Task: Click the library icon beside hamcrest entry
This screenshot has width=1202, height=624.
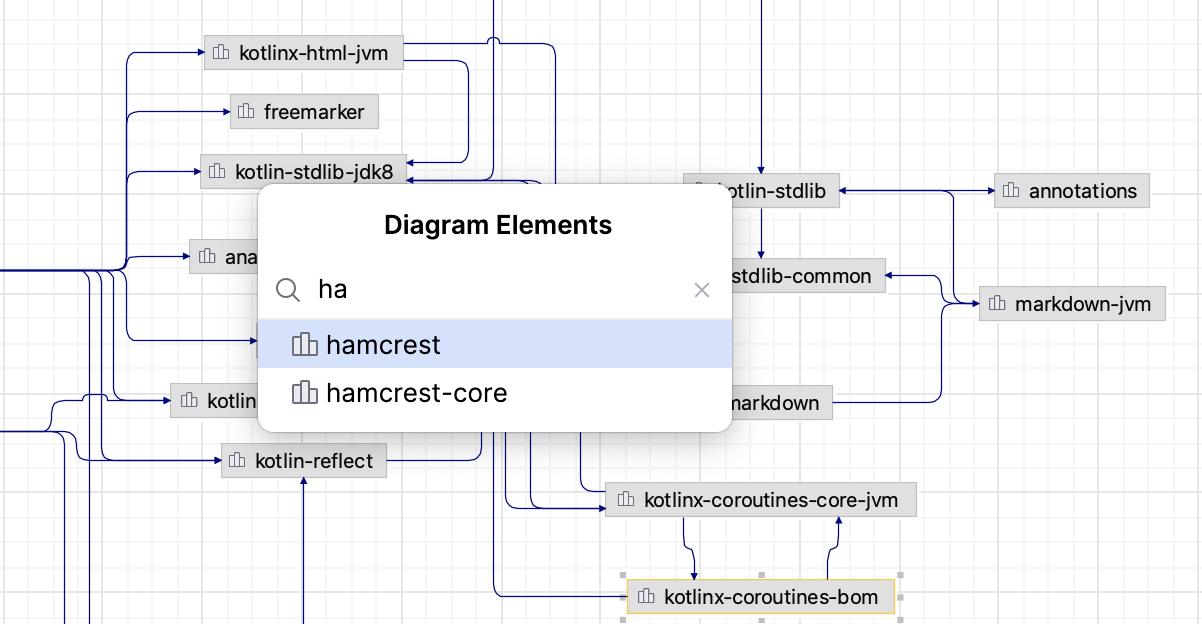Action: click(x=303, y=344)
